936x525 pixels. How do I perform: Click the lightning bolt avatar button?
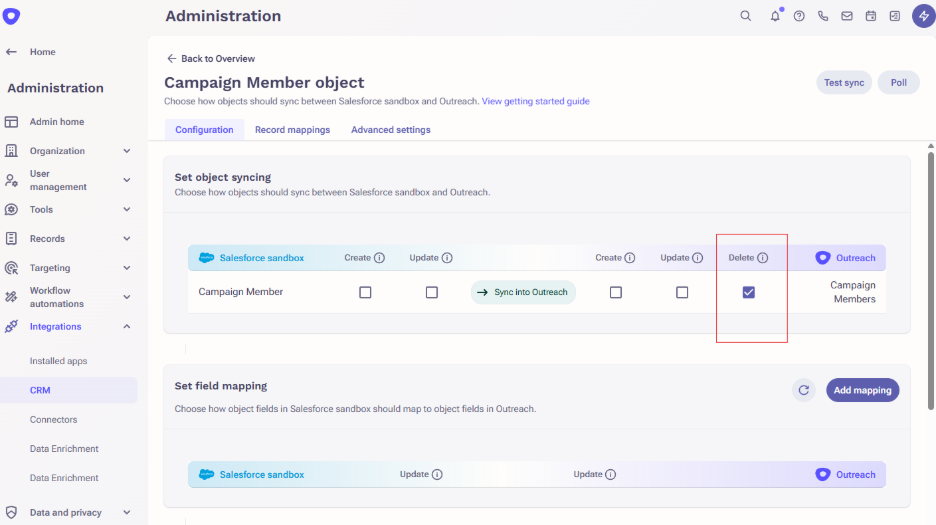(923, 16)
